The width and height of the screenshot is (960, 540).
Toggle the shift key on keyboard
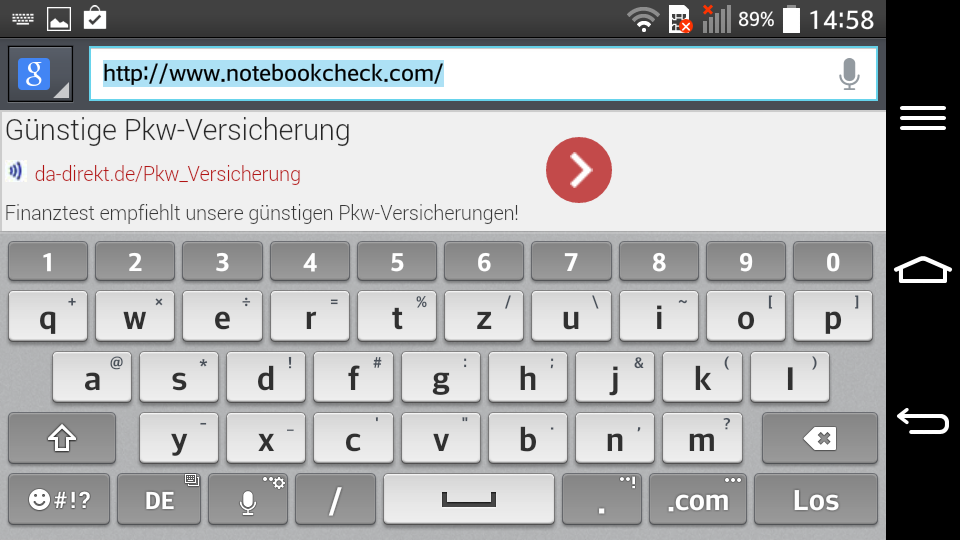click(x=62, y=438)
